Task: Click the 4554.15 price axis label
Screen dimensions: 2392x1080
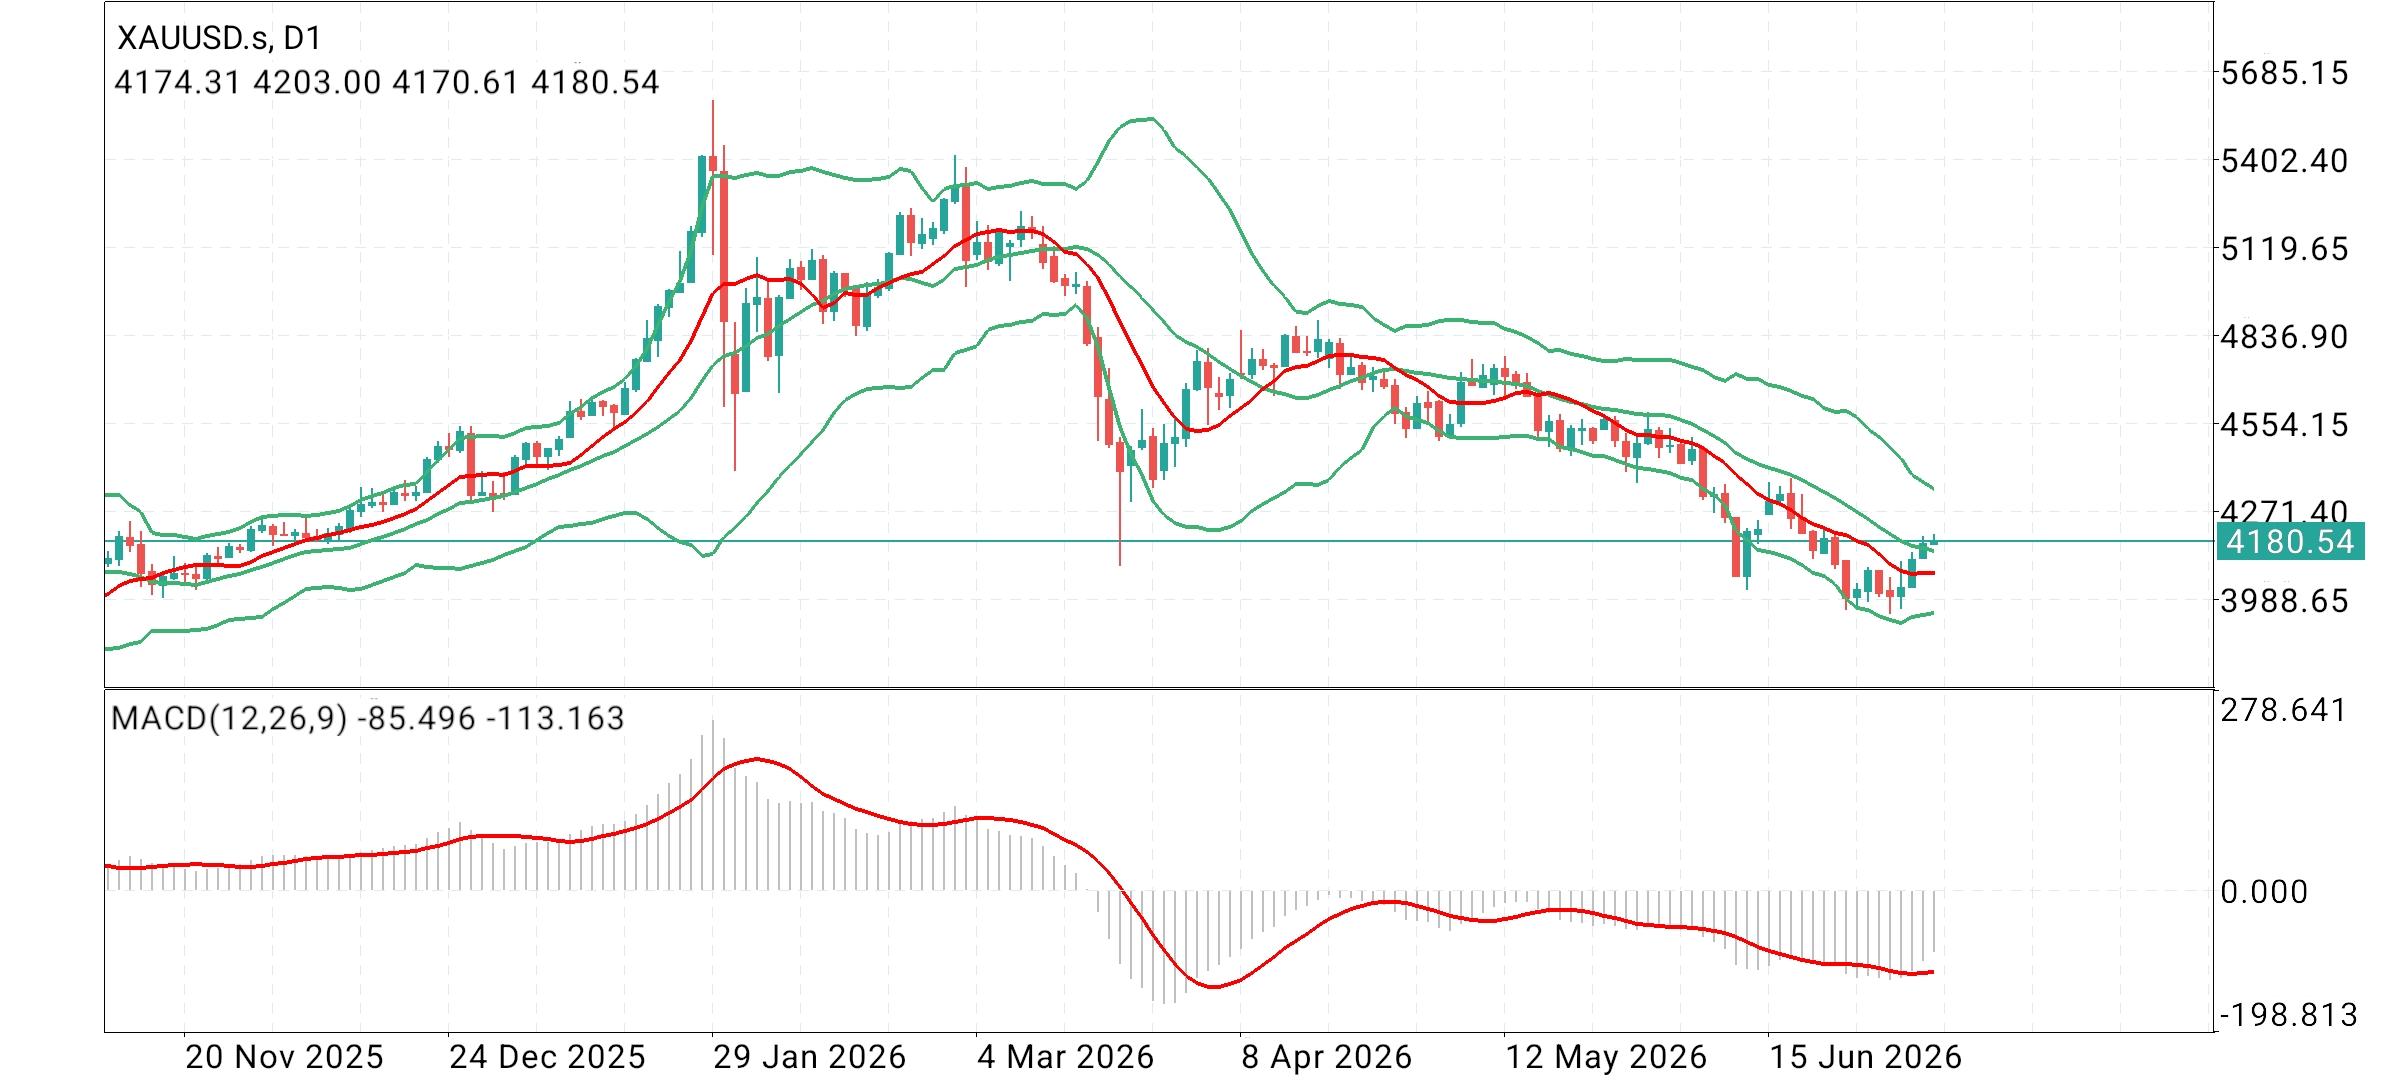Action: tap(2284, 424)
